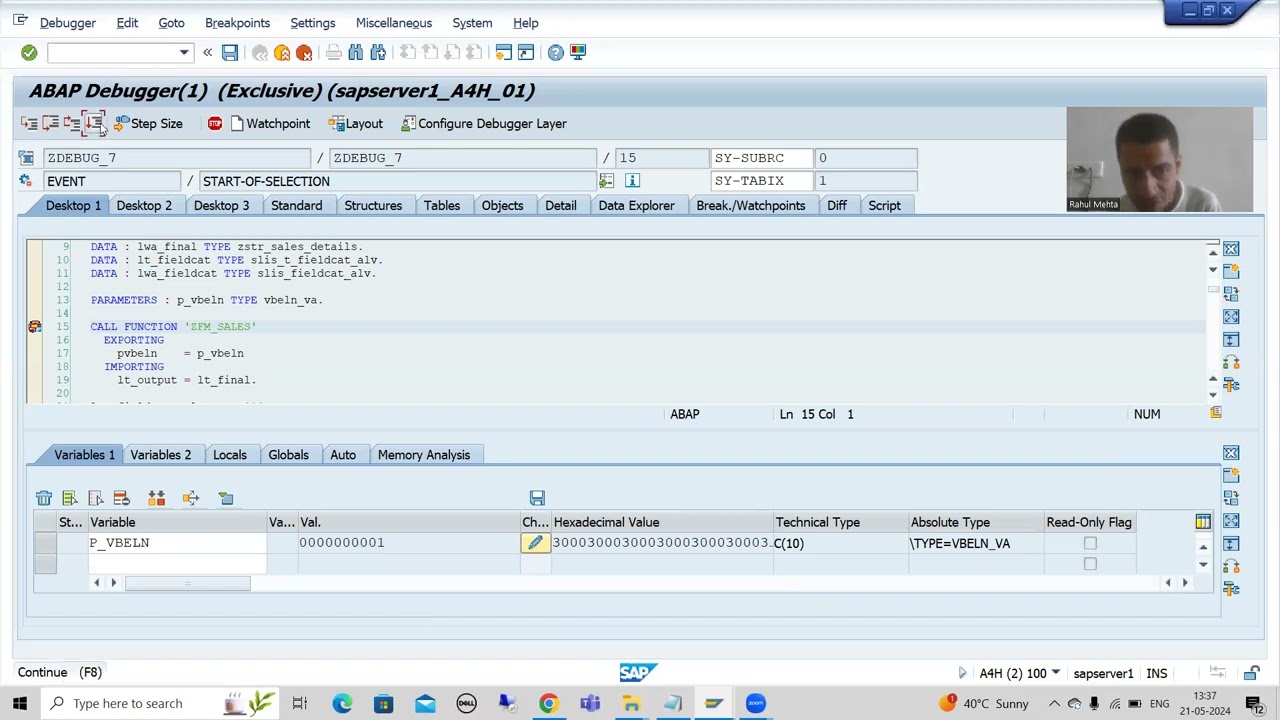
Task: Click the Windows Start button
Action: pyautogui.click(x=19, y=703)
